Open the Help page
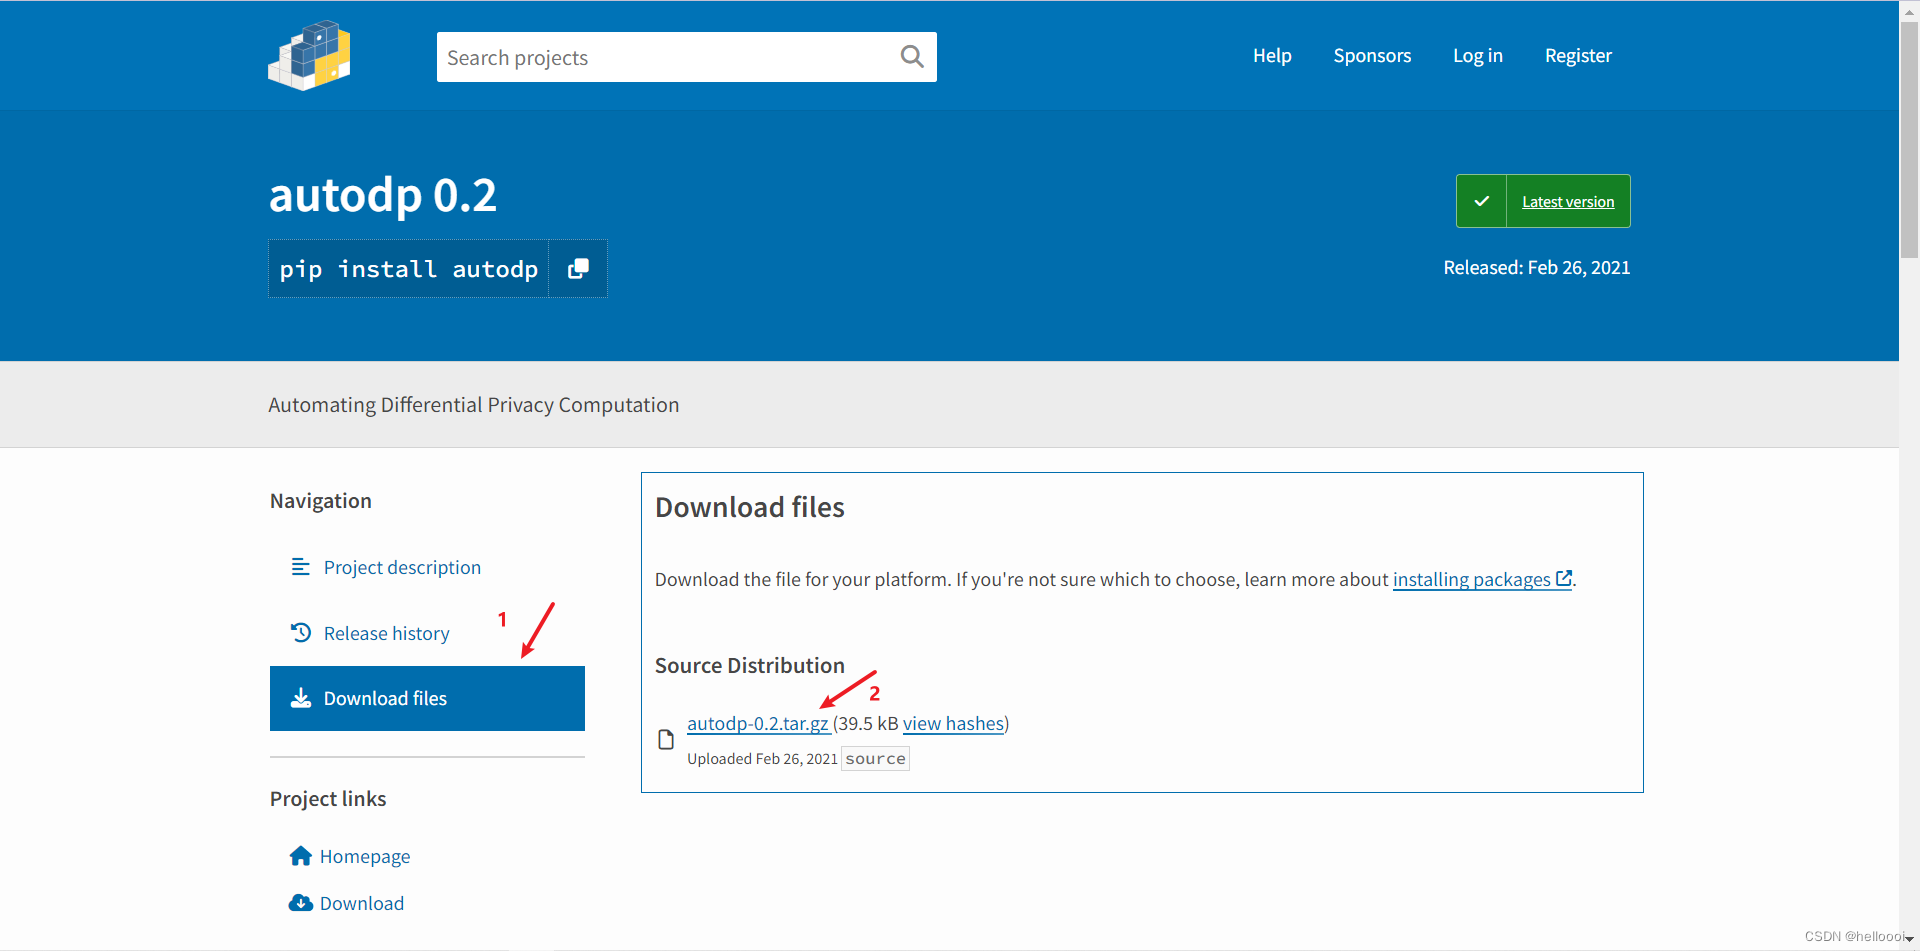 (x=1272, y=56)
